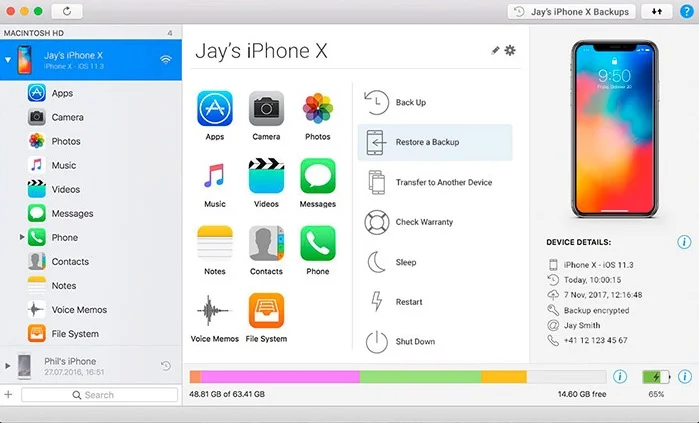Viewport: 699px width, 423px height.
Task: Expand the Phone item in the sidebar
Action: [21, 237]
